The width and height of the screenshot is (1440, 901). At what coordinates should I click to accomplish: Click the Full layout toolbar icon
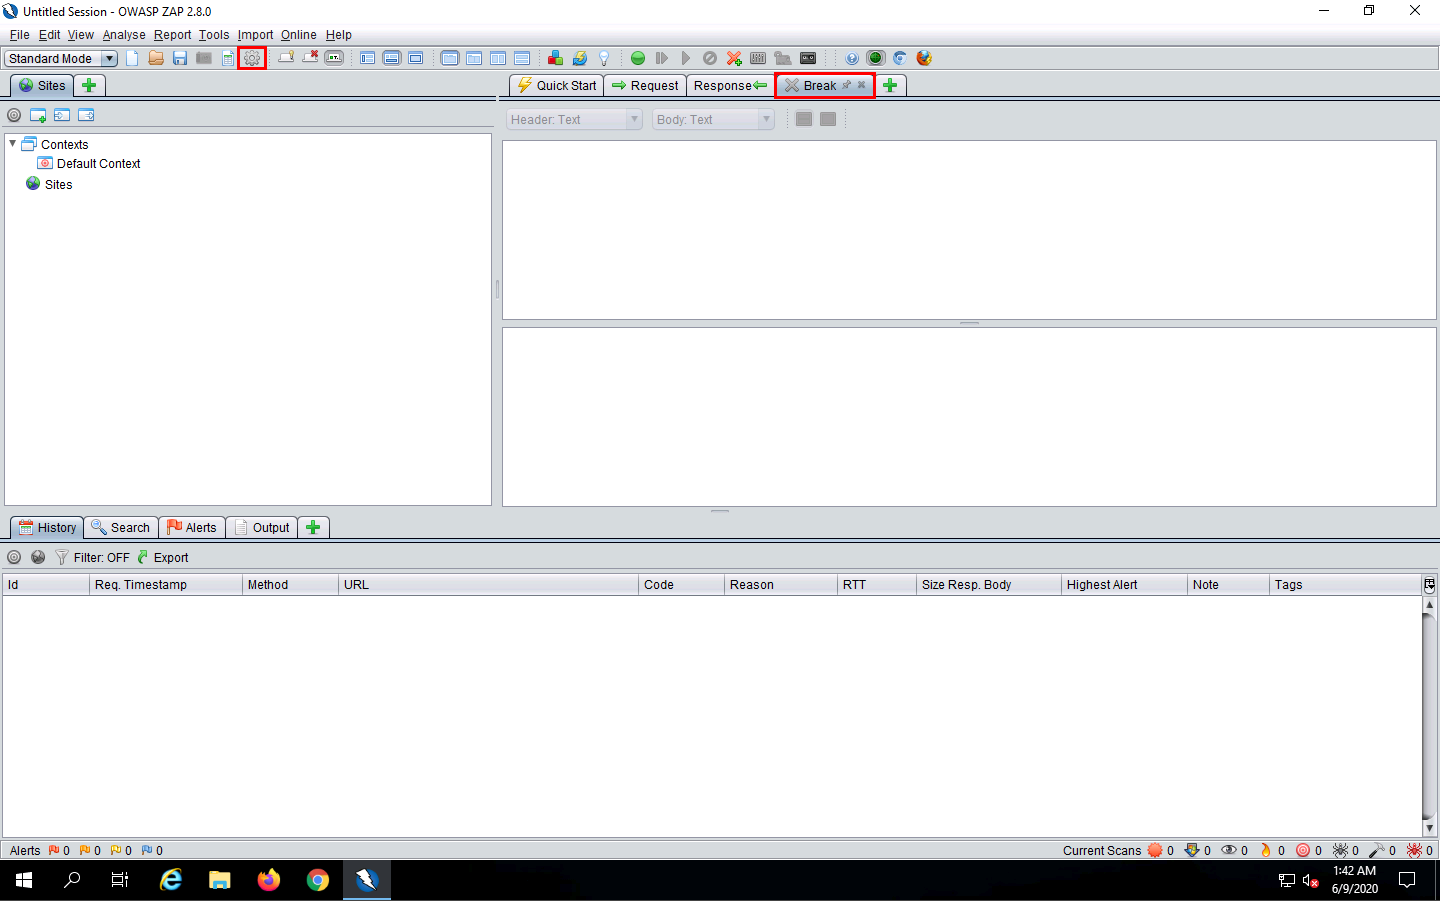coord(416,58)
